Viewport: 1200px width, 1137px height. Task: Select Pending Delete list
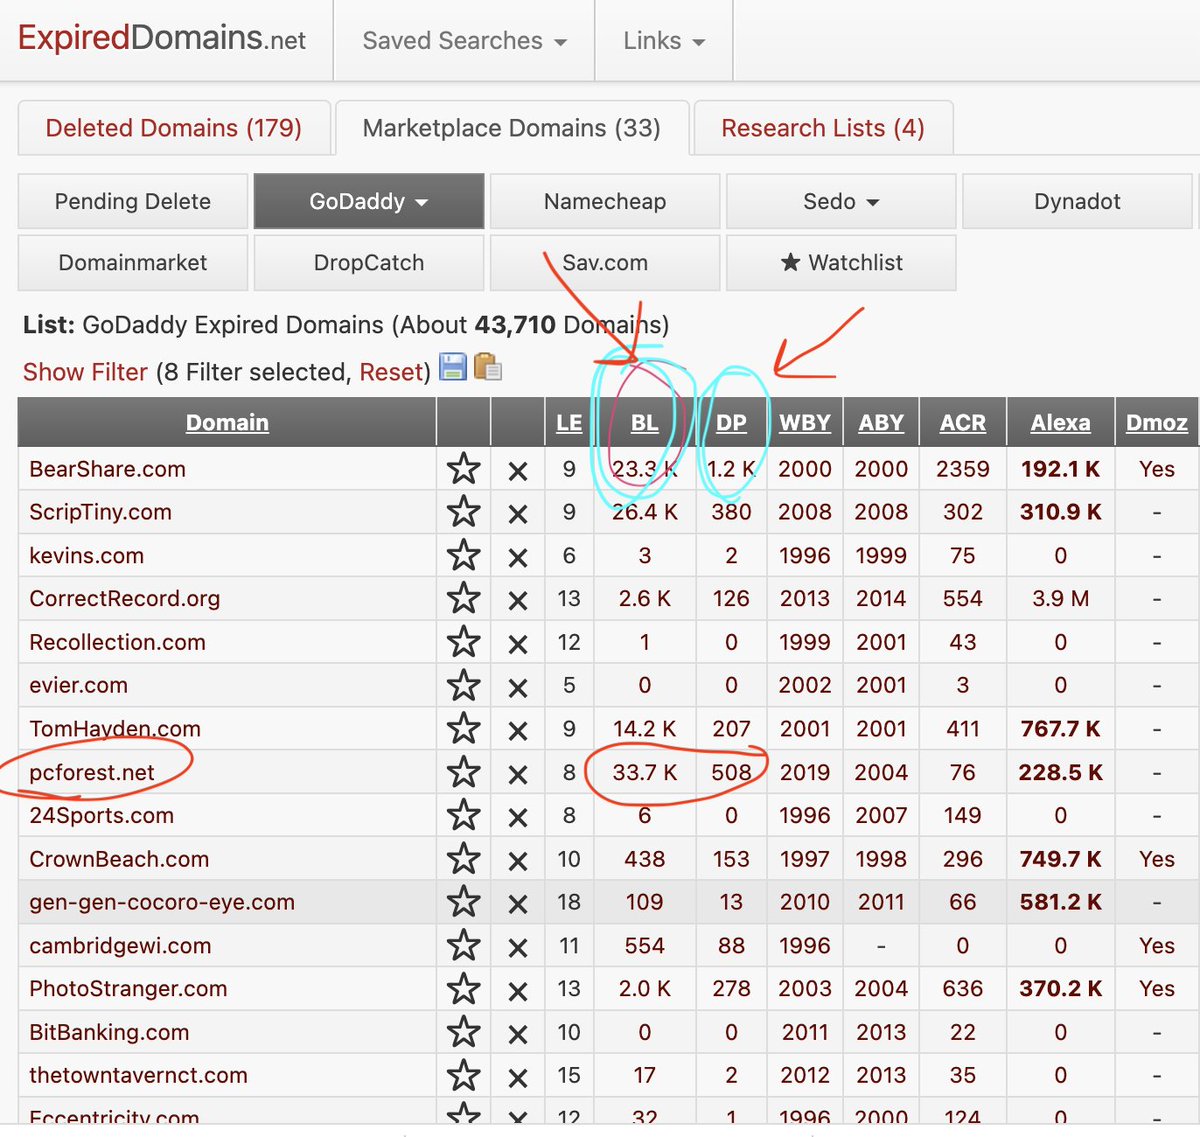tap(133, 201)
